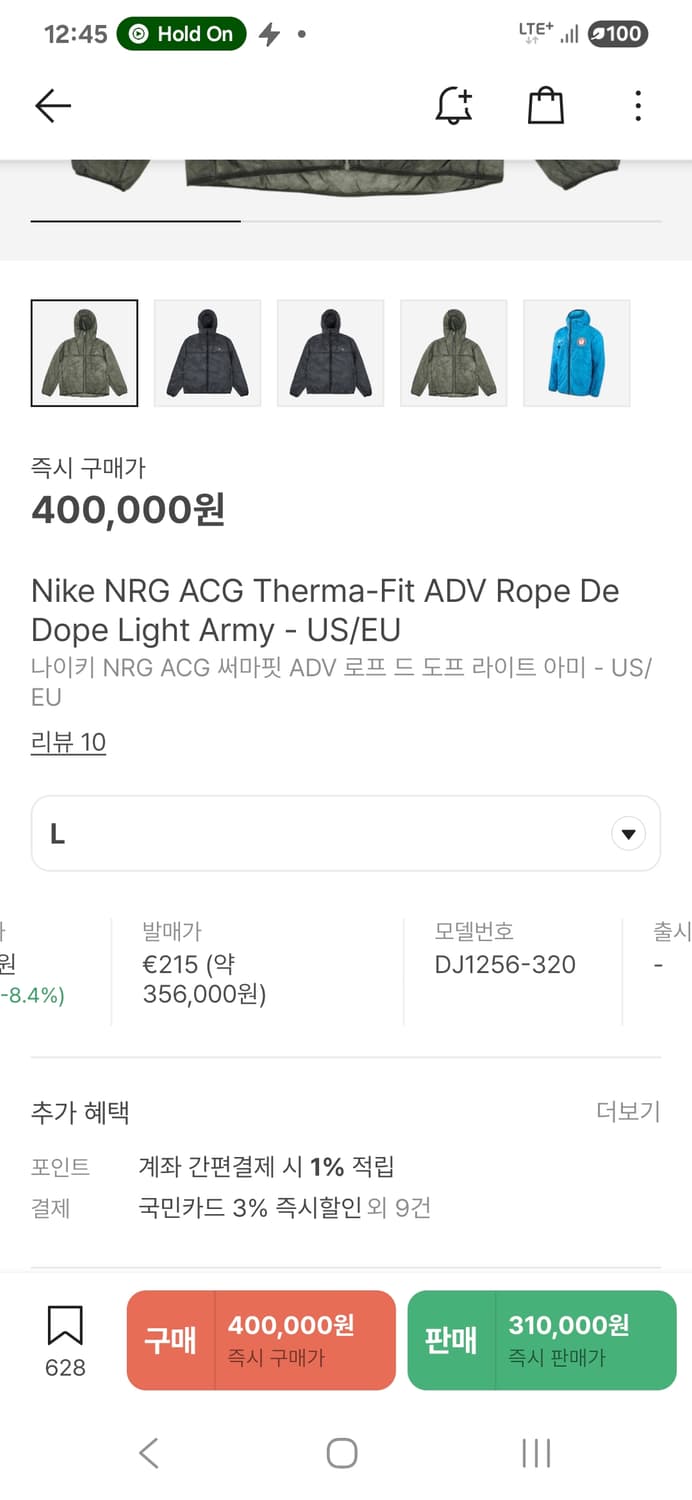
Task: Open the shopping bag icon
Action: point(545,106)
